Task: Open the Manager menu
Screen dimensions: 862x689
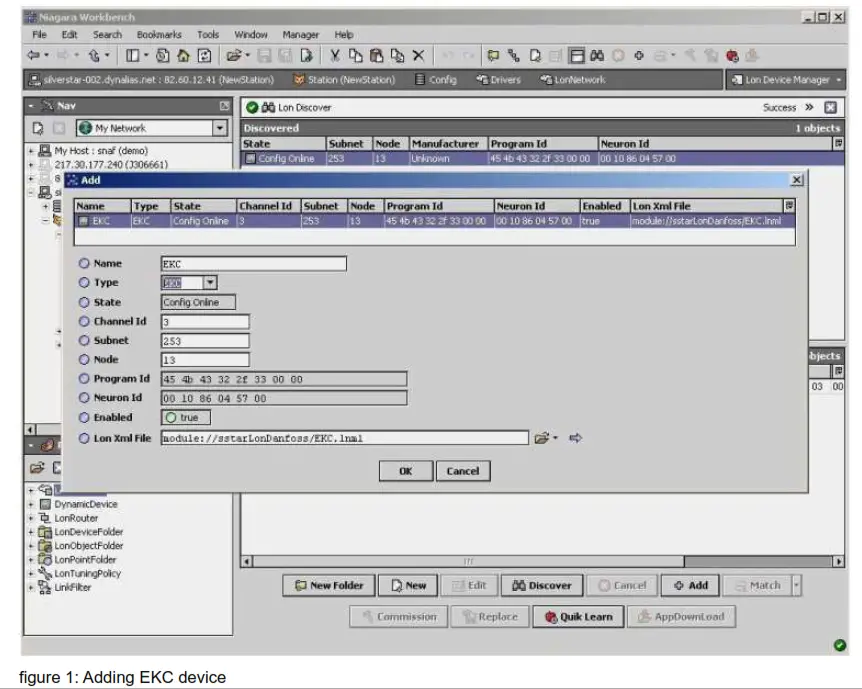Action: (300, 34)
